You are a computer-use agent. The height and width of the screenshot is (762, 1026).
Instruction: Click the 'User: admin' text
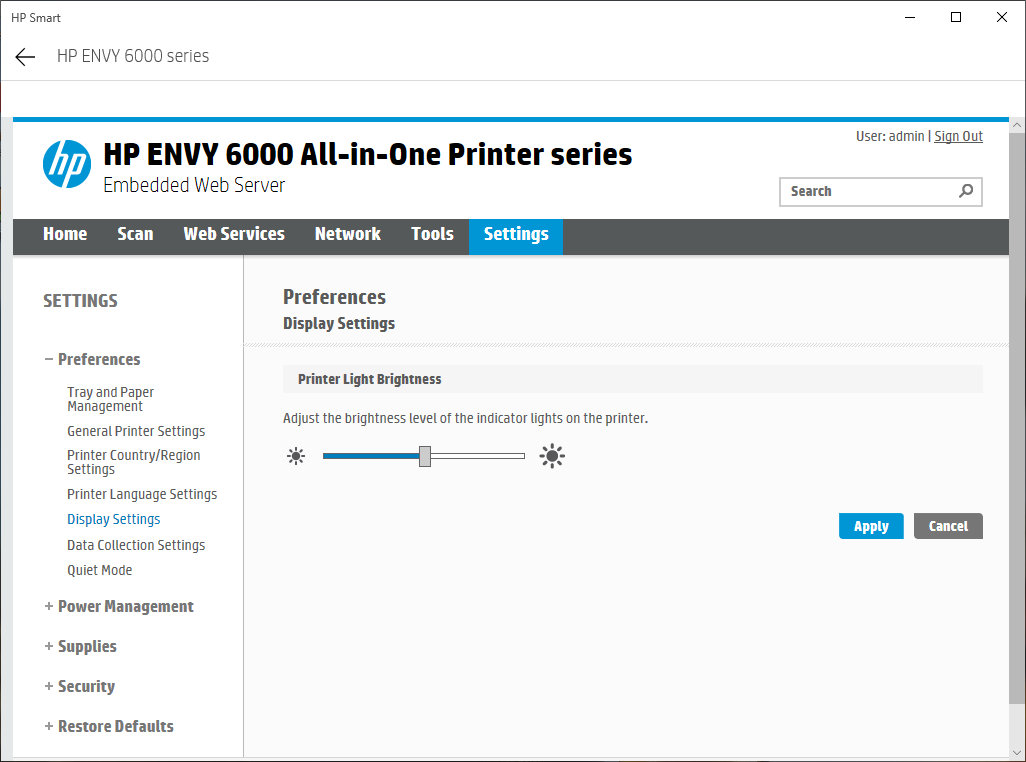pyautogui.click(x=889, y=136)
